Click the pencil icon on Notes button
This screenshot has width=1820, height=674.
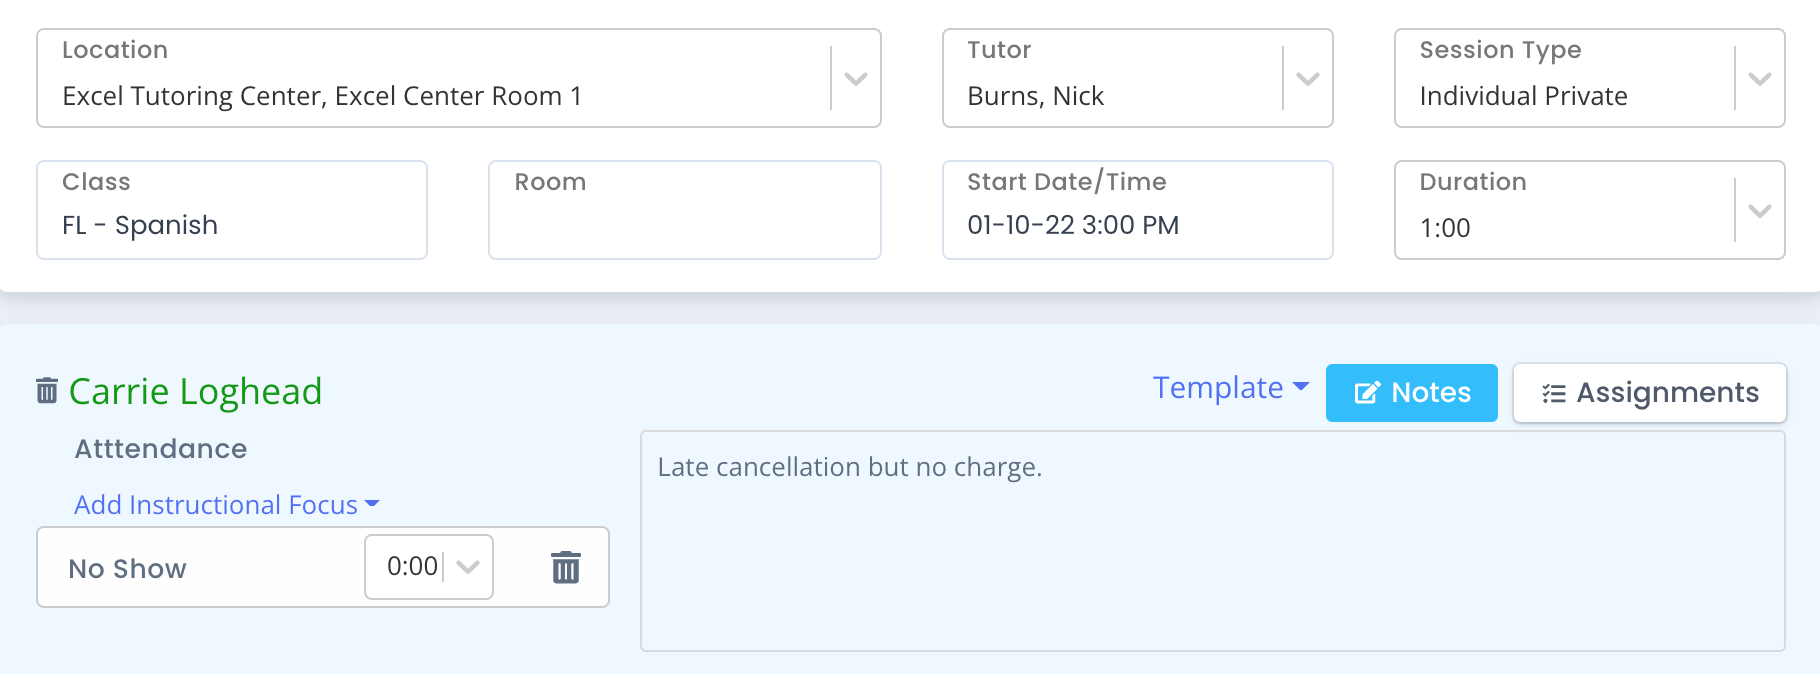coord(1367,393)
